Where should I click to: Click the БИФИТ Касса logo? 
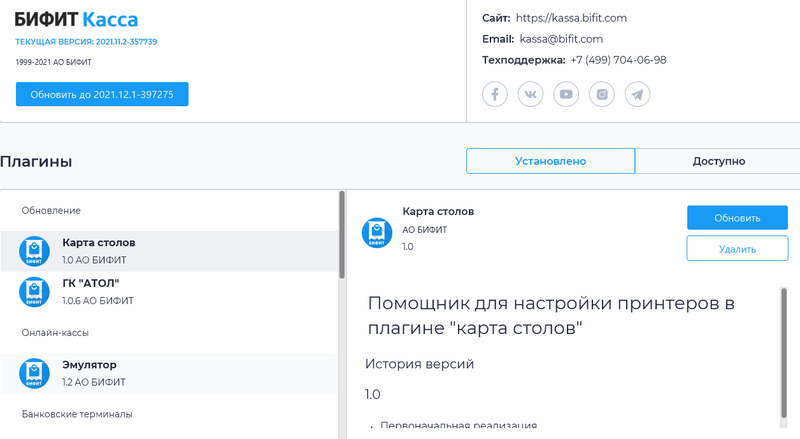77,20
